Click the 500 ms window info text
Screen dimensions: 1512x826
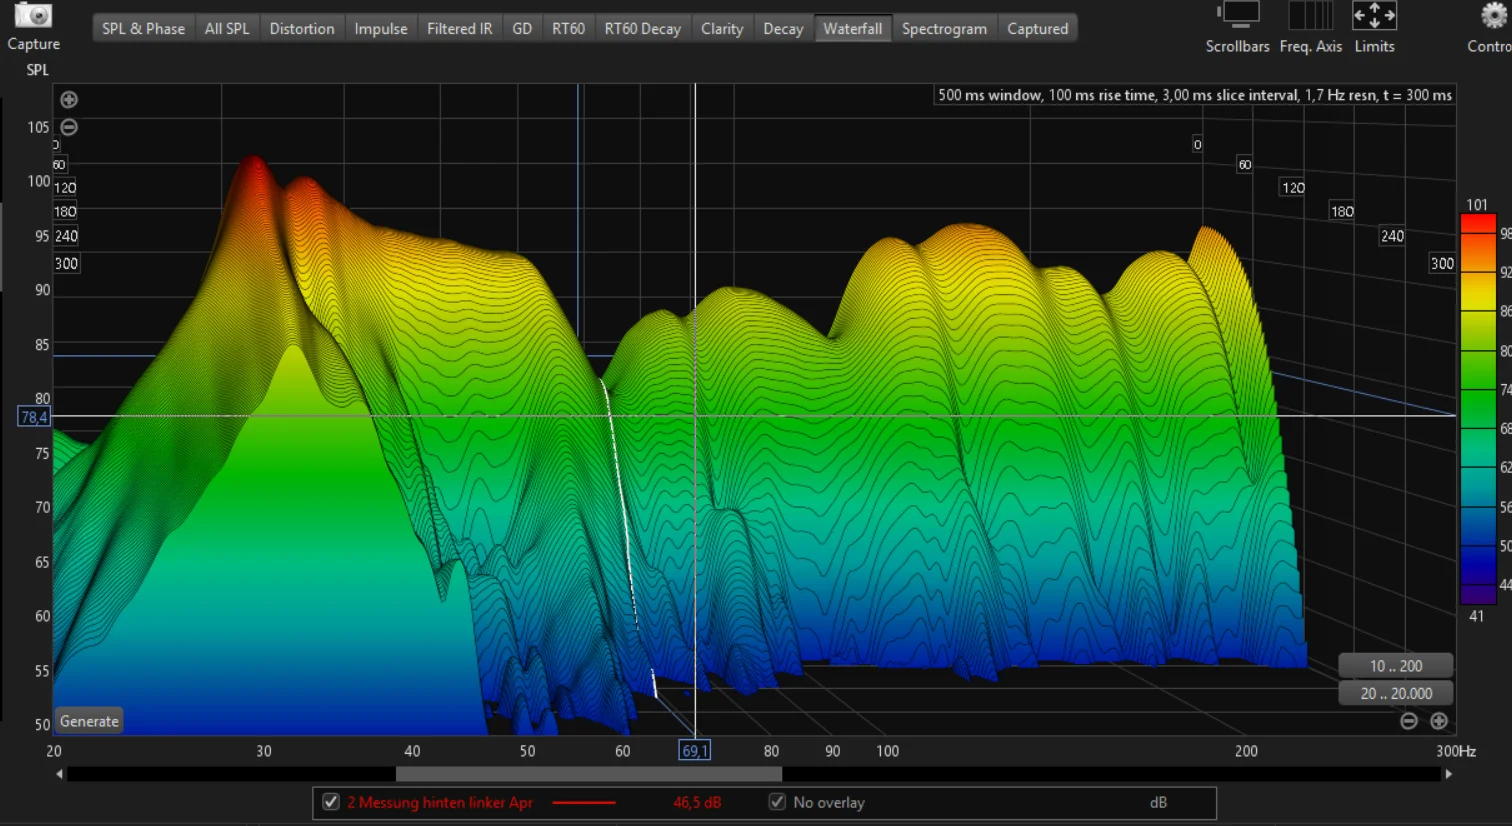click(x=1195, y=95)
